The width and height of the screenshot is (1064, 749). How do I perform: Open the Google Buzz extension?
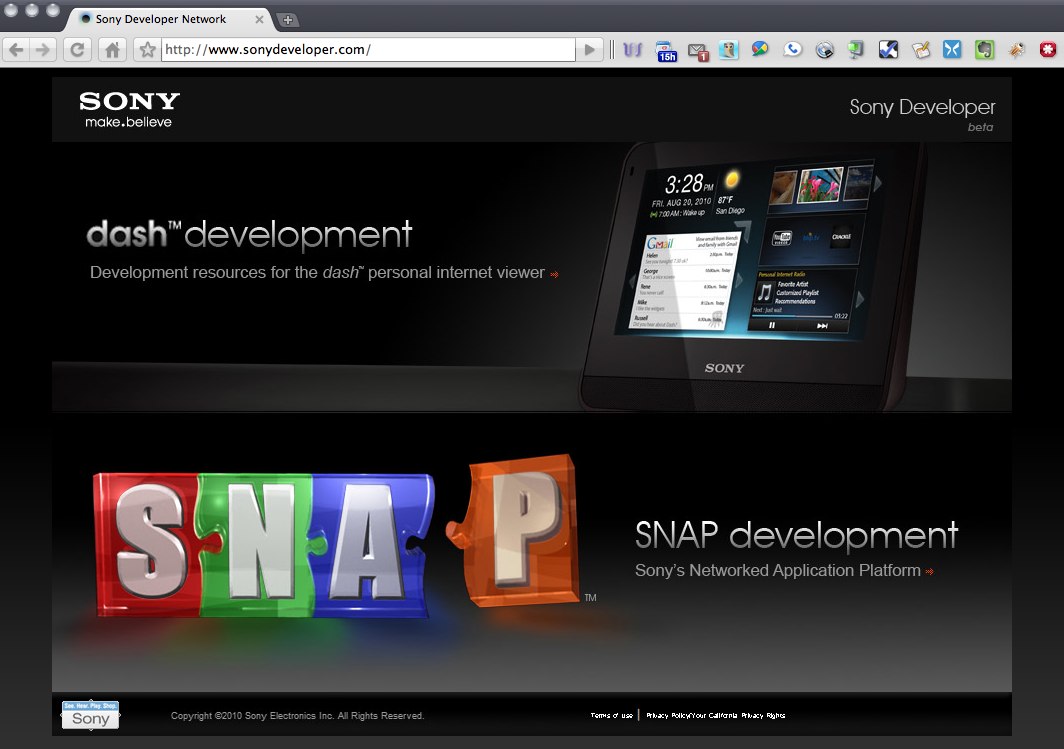[760, 49]
